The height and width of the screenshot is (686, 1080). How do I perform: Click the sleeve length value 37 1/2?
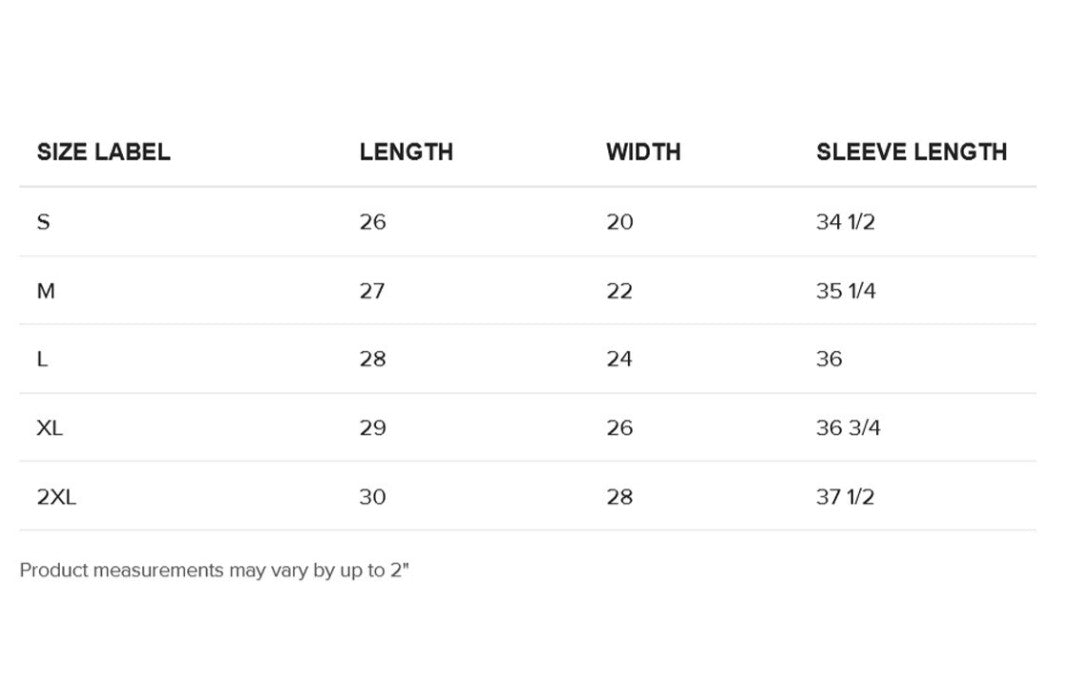tap(845, 497)
